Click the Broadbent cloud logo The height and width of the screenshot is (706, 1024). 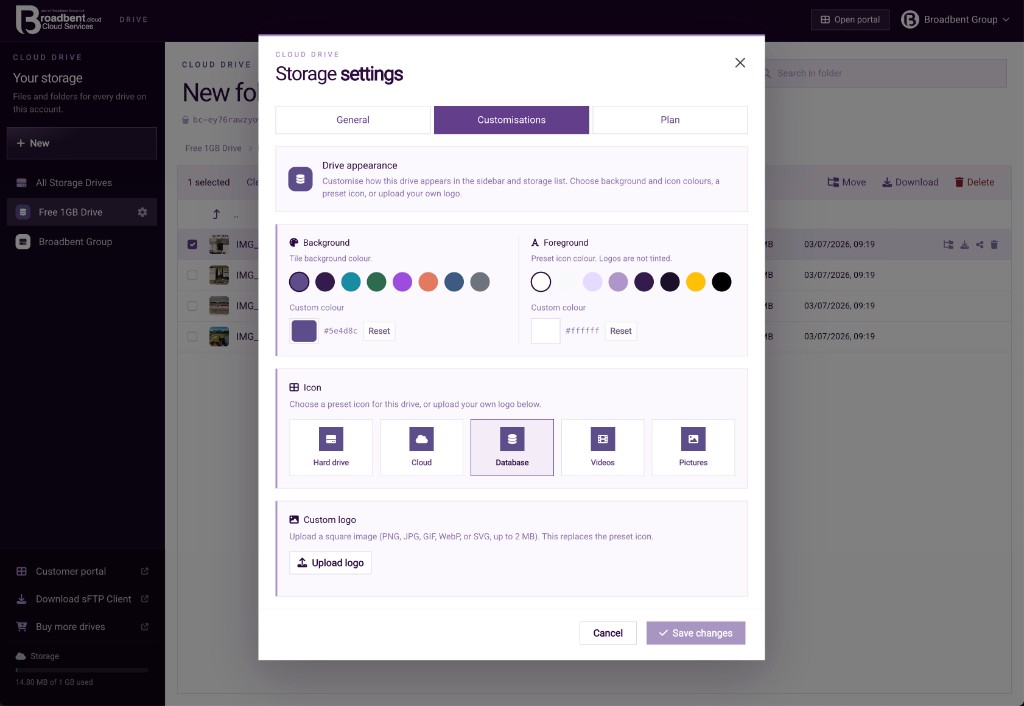pyautogui.click(x=59, y=20)
